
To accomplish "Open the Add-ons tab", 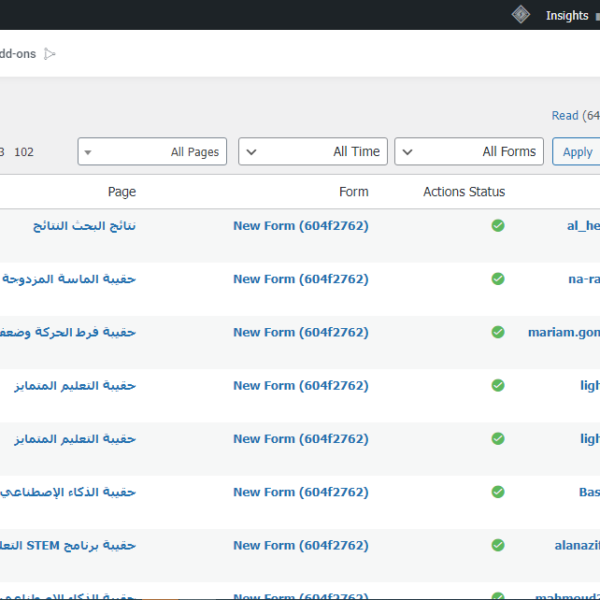I will pos(18,54).
